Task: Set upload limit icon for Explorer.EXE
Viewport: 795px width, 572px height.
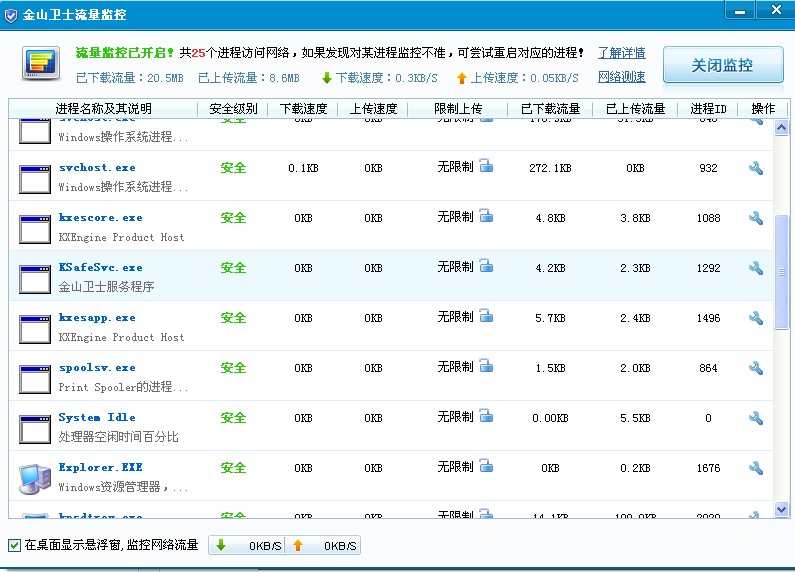Action: pos(486,466)
